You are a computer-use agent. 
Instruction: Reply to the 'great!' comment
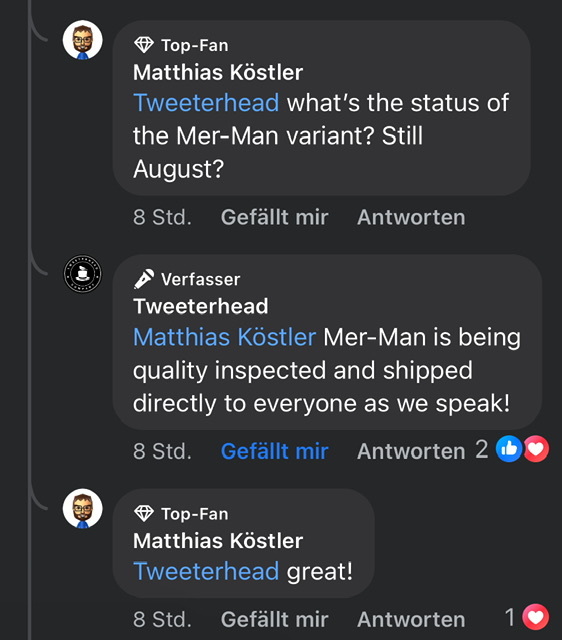(x=411, y=620)
